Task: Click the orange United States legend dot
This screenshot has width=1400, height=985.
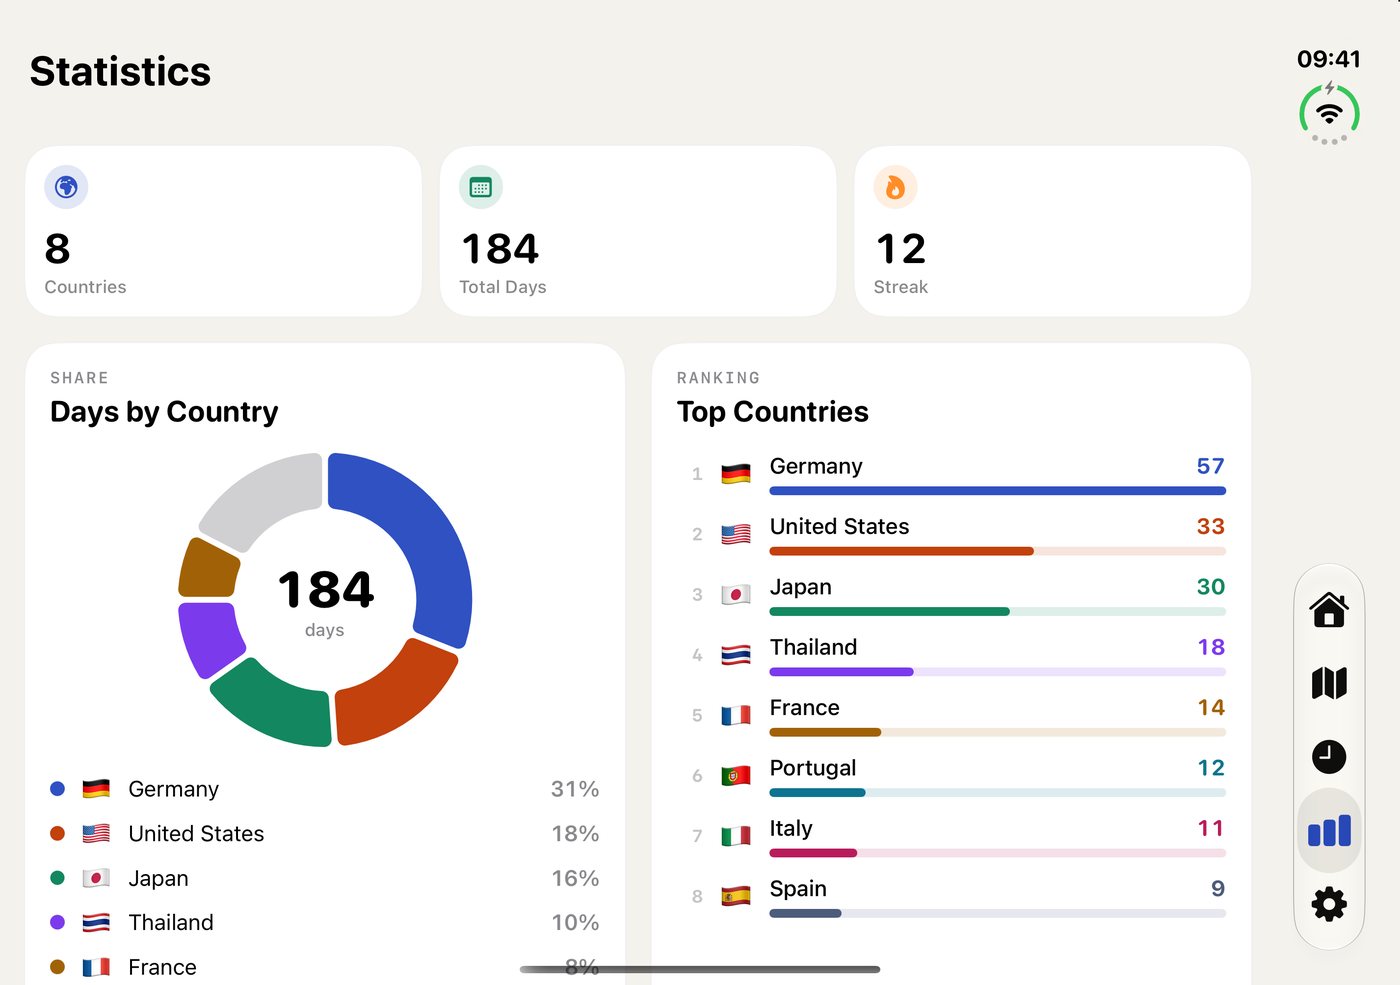Action: 57,833
